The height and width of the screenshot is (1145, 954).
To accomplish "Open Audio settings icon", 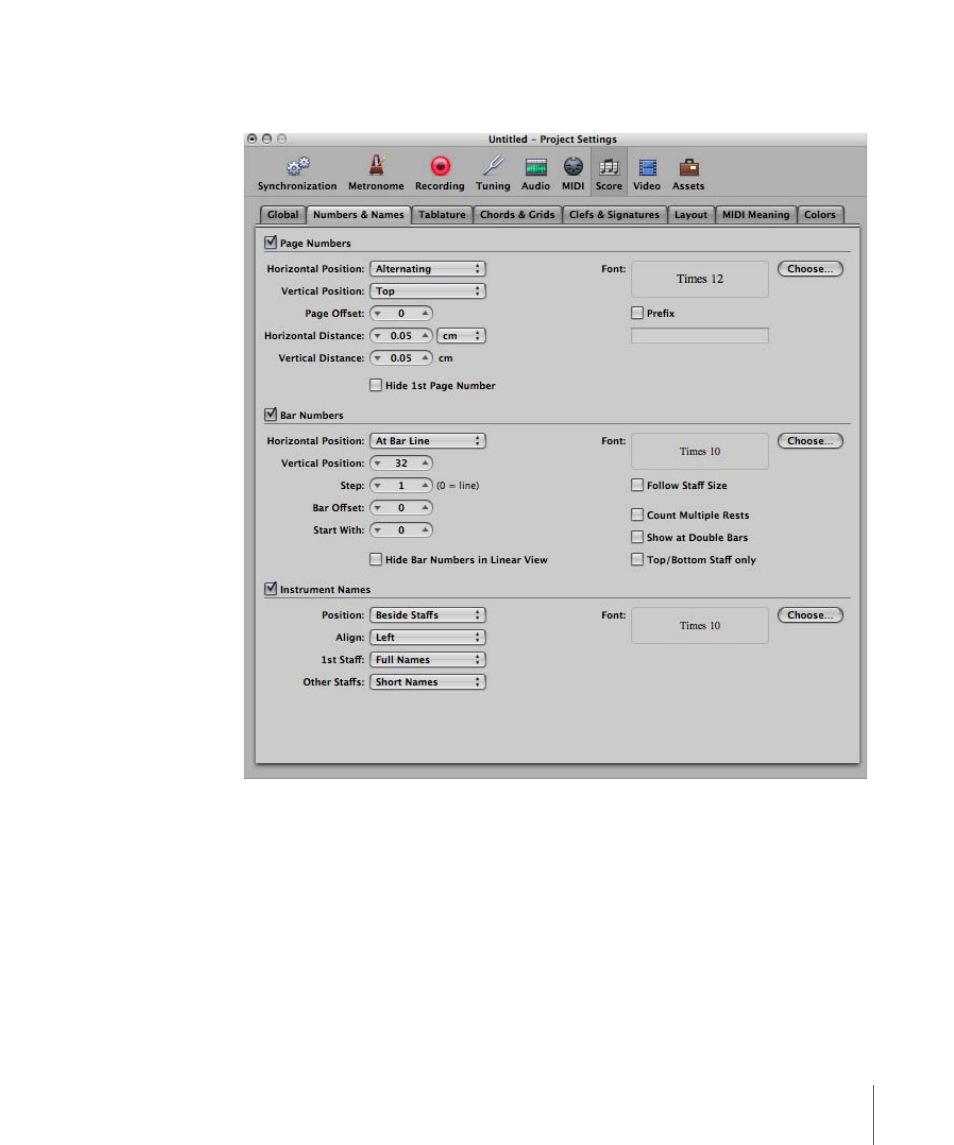I will click(x=535, y=167).
